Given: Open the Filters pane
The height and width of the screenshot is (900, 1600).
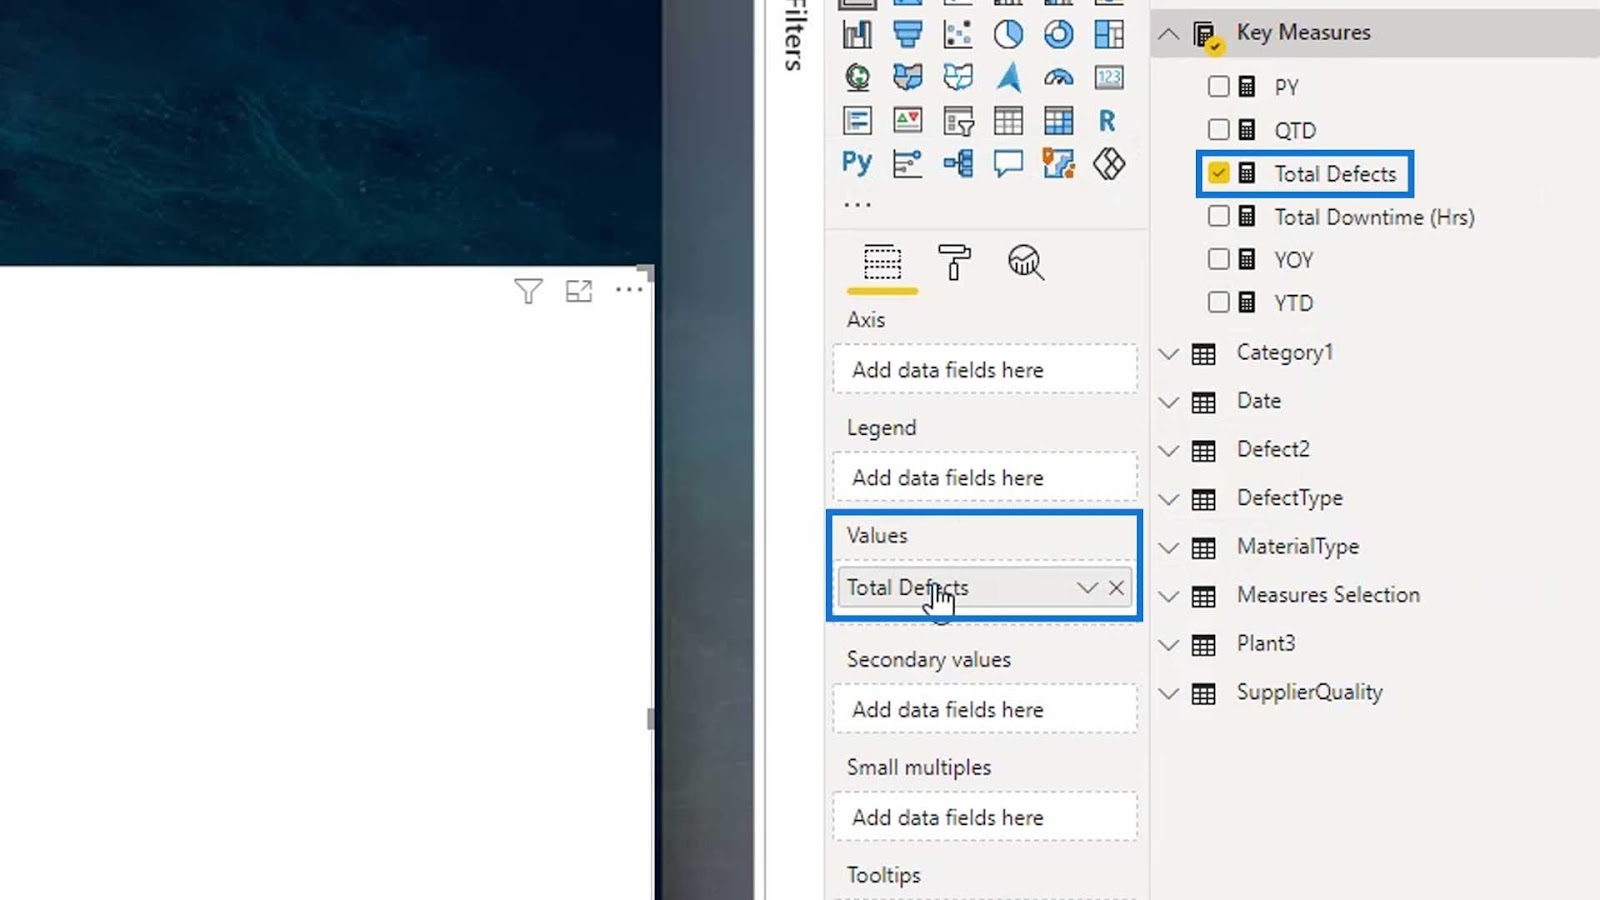Looking at the screenshot, I should [x=795, y=37].
